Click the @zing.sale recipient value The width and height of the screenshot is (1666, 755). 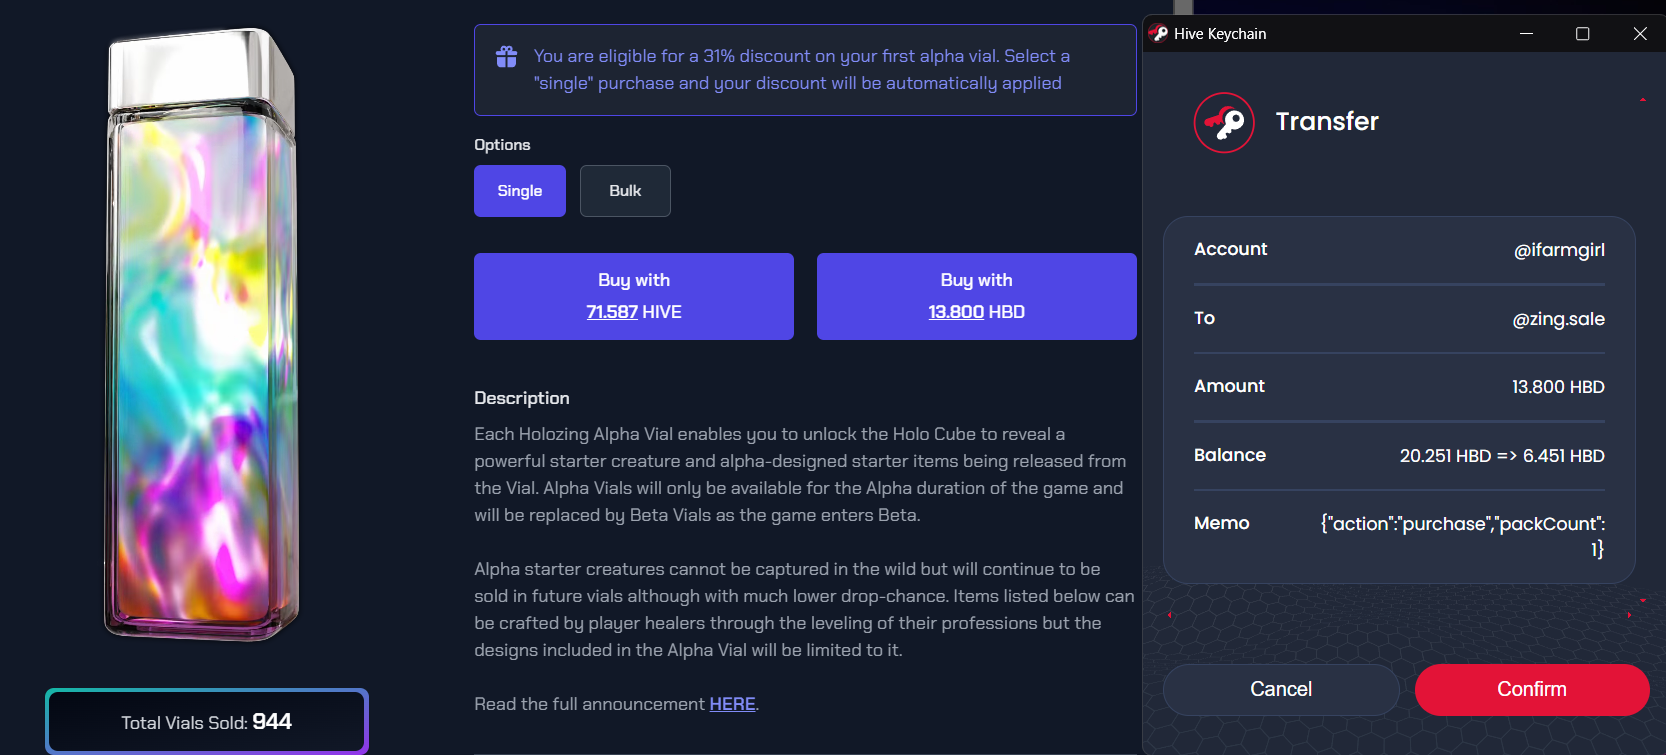point(1558,319)
